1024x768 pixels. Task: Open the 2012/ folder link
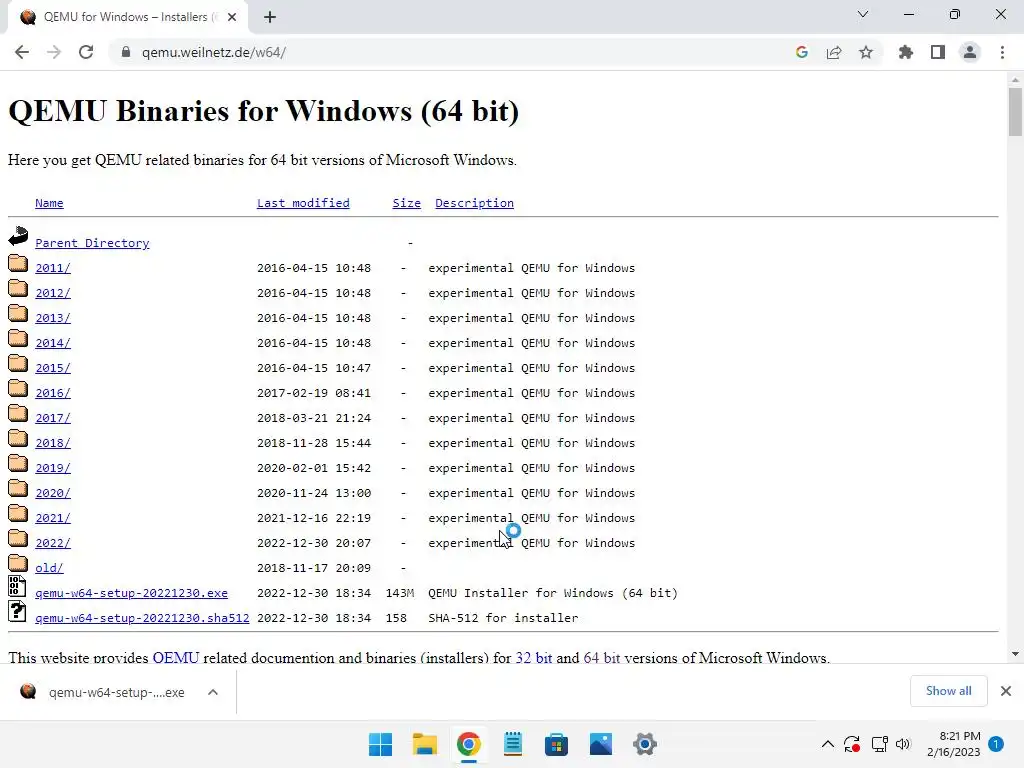[53, 293]
